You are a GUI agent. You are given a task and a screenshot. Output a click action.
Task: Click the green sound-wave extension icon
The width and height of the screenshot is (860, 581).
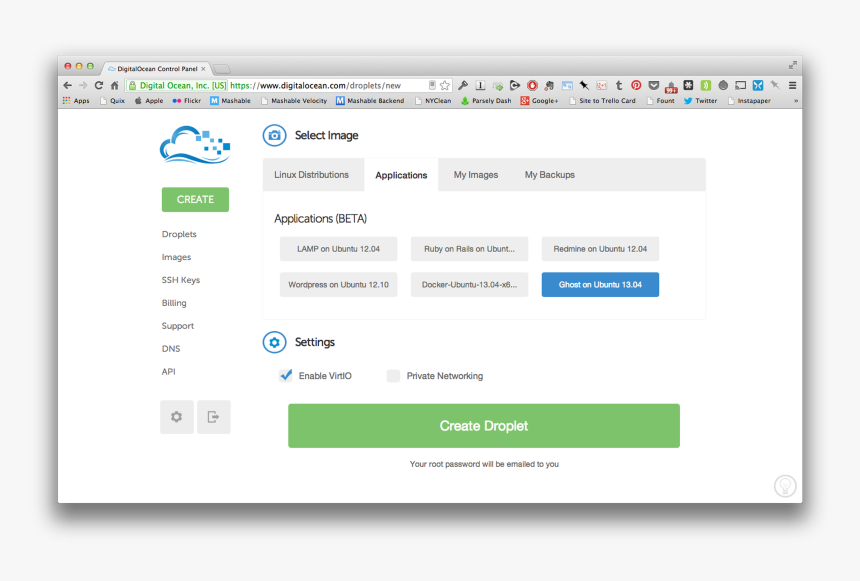point(706,85)
